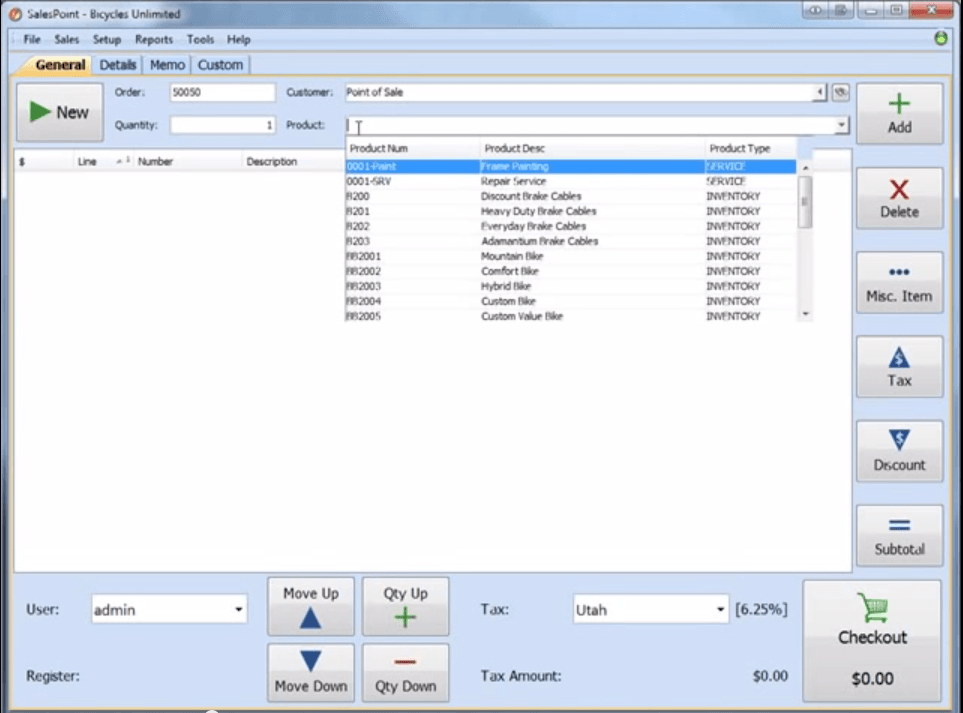Click the Move Up button
Image resolution: width=963 pixels, height=713 pixels.
[x=310, y=606]
